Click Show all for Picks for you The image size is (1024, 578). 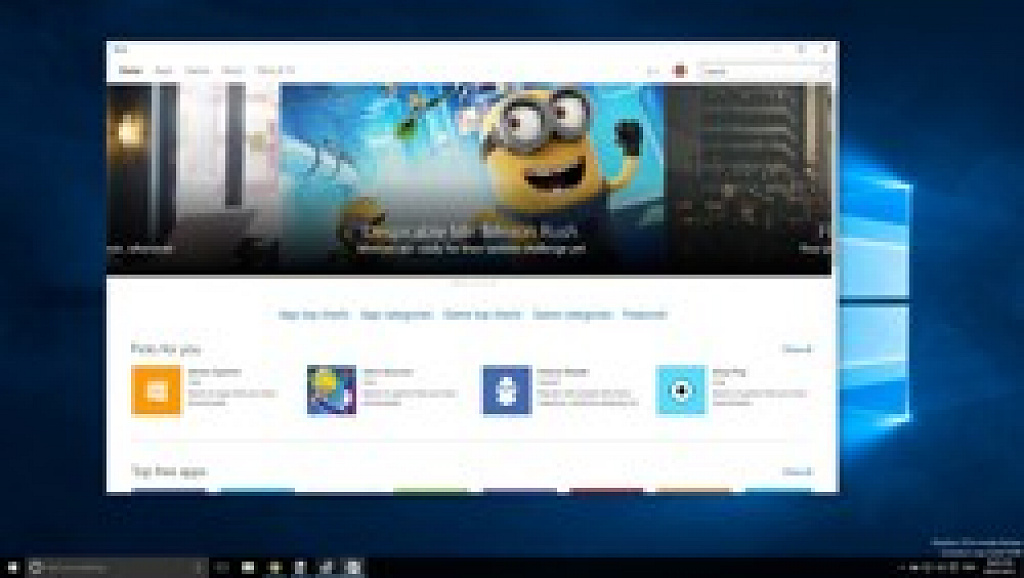click(x=797, y=349)
